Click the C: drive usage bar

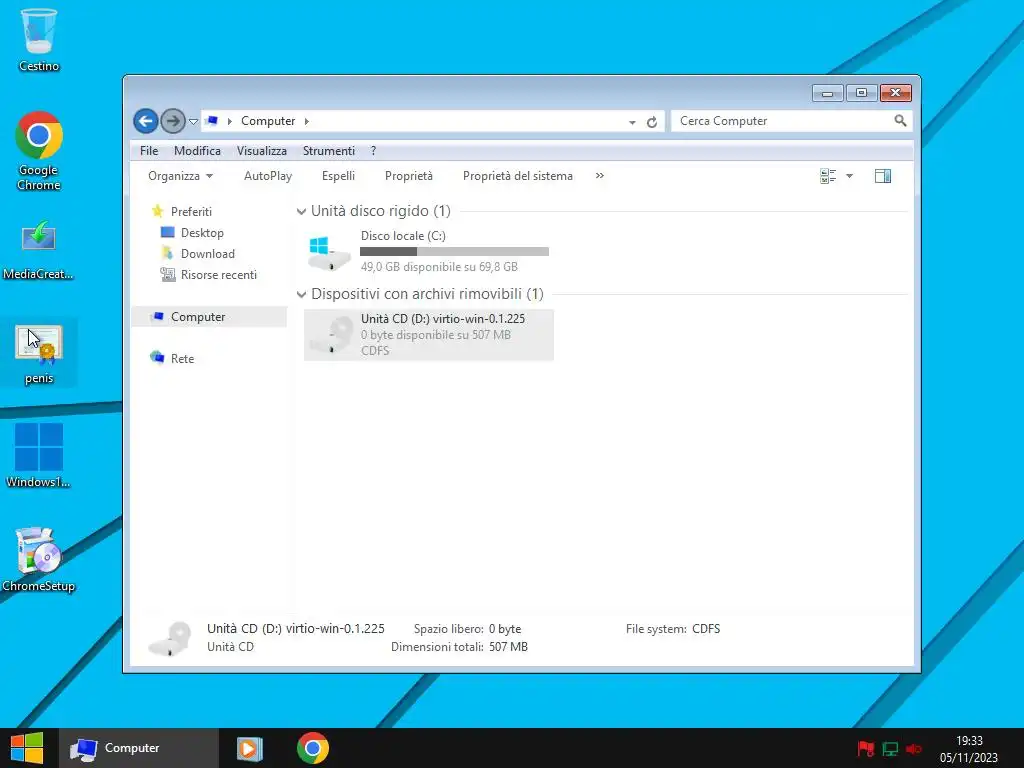pyautogui.click(x=455, y=251)
